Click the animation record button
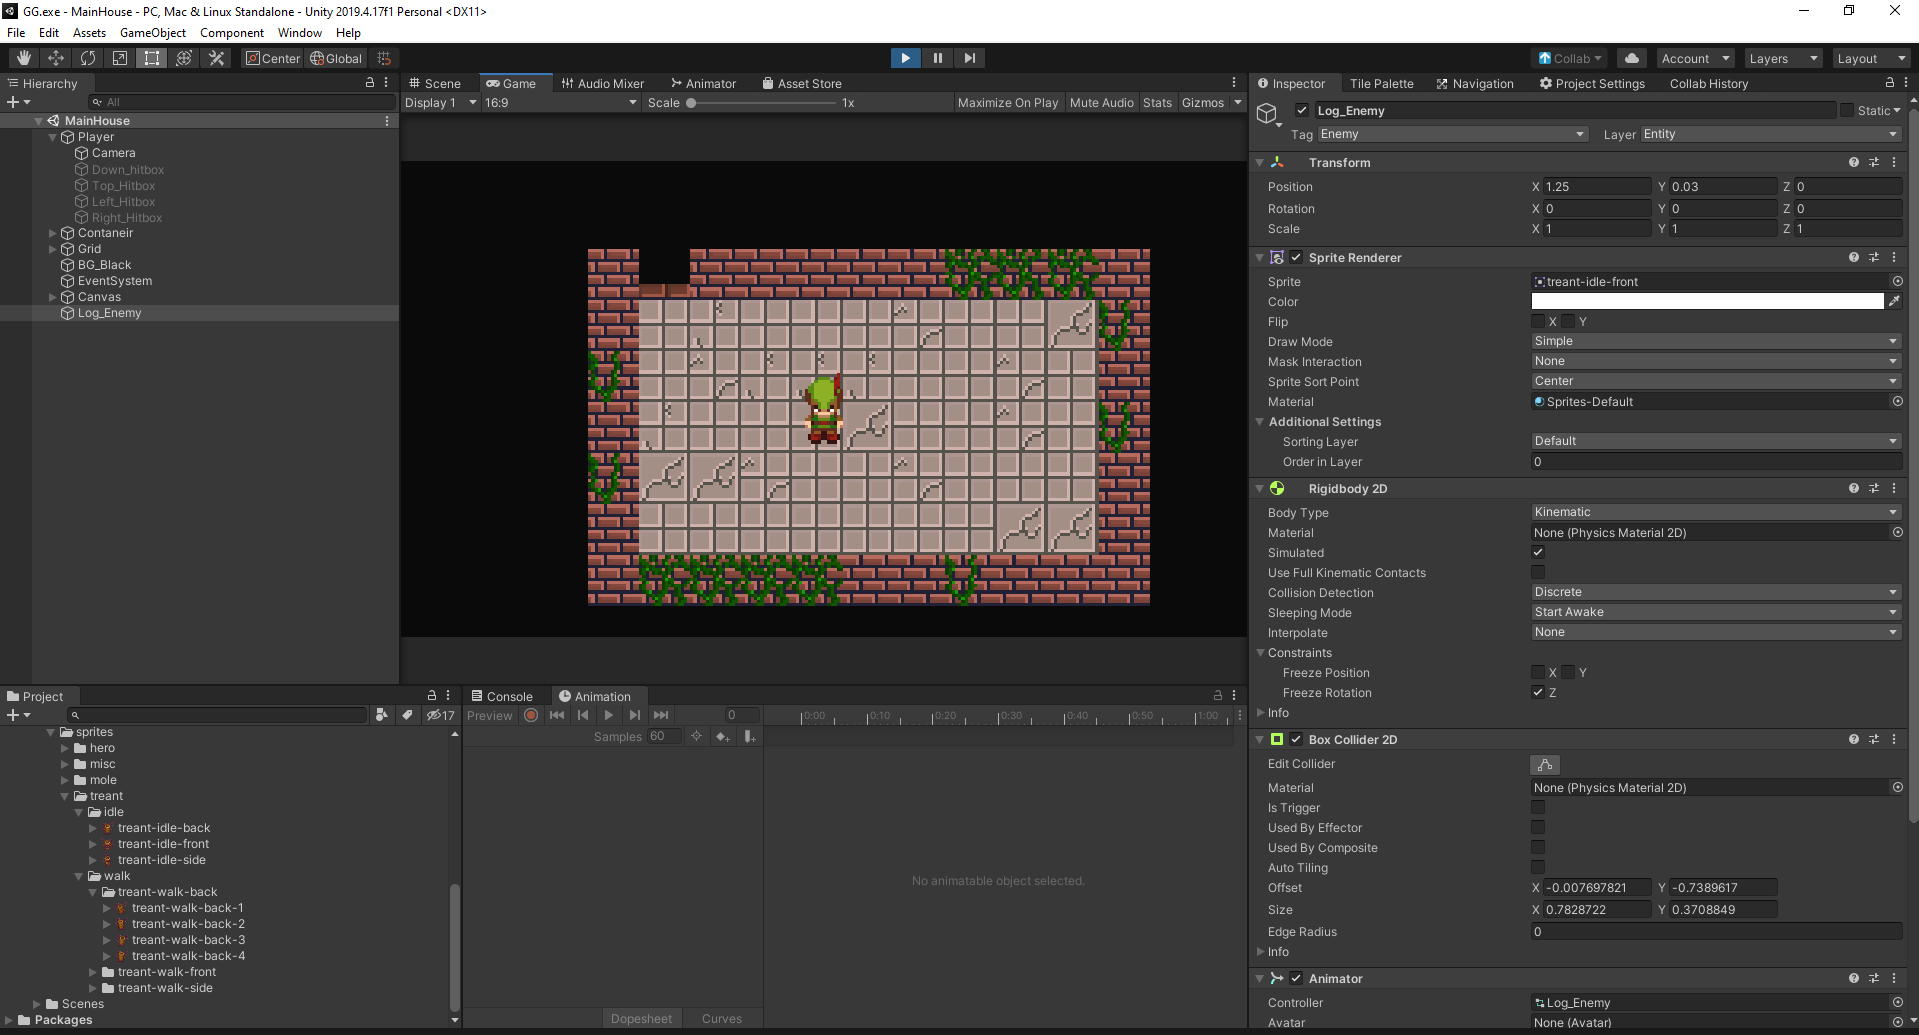Screen dimensions: 1919x1035 pos(531,715)
